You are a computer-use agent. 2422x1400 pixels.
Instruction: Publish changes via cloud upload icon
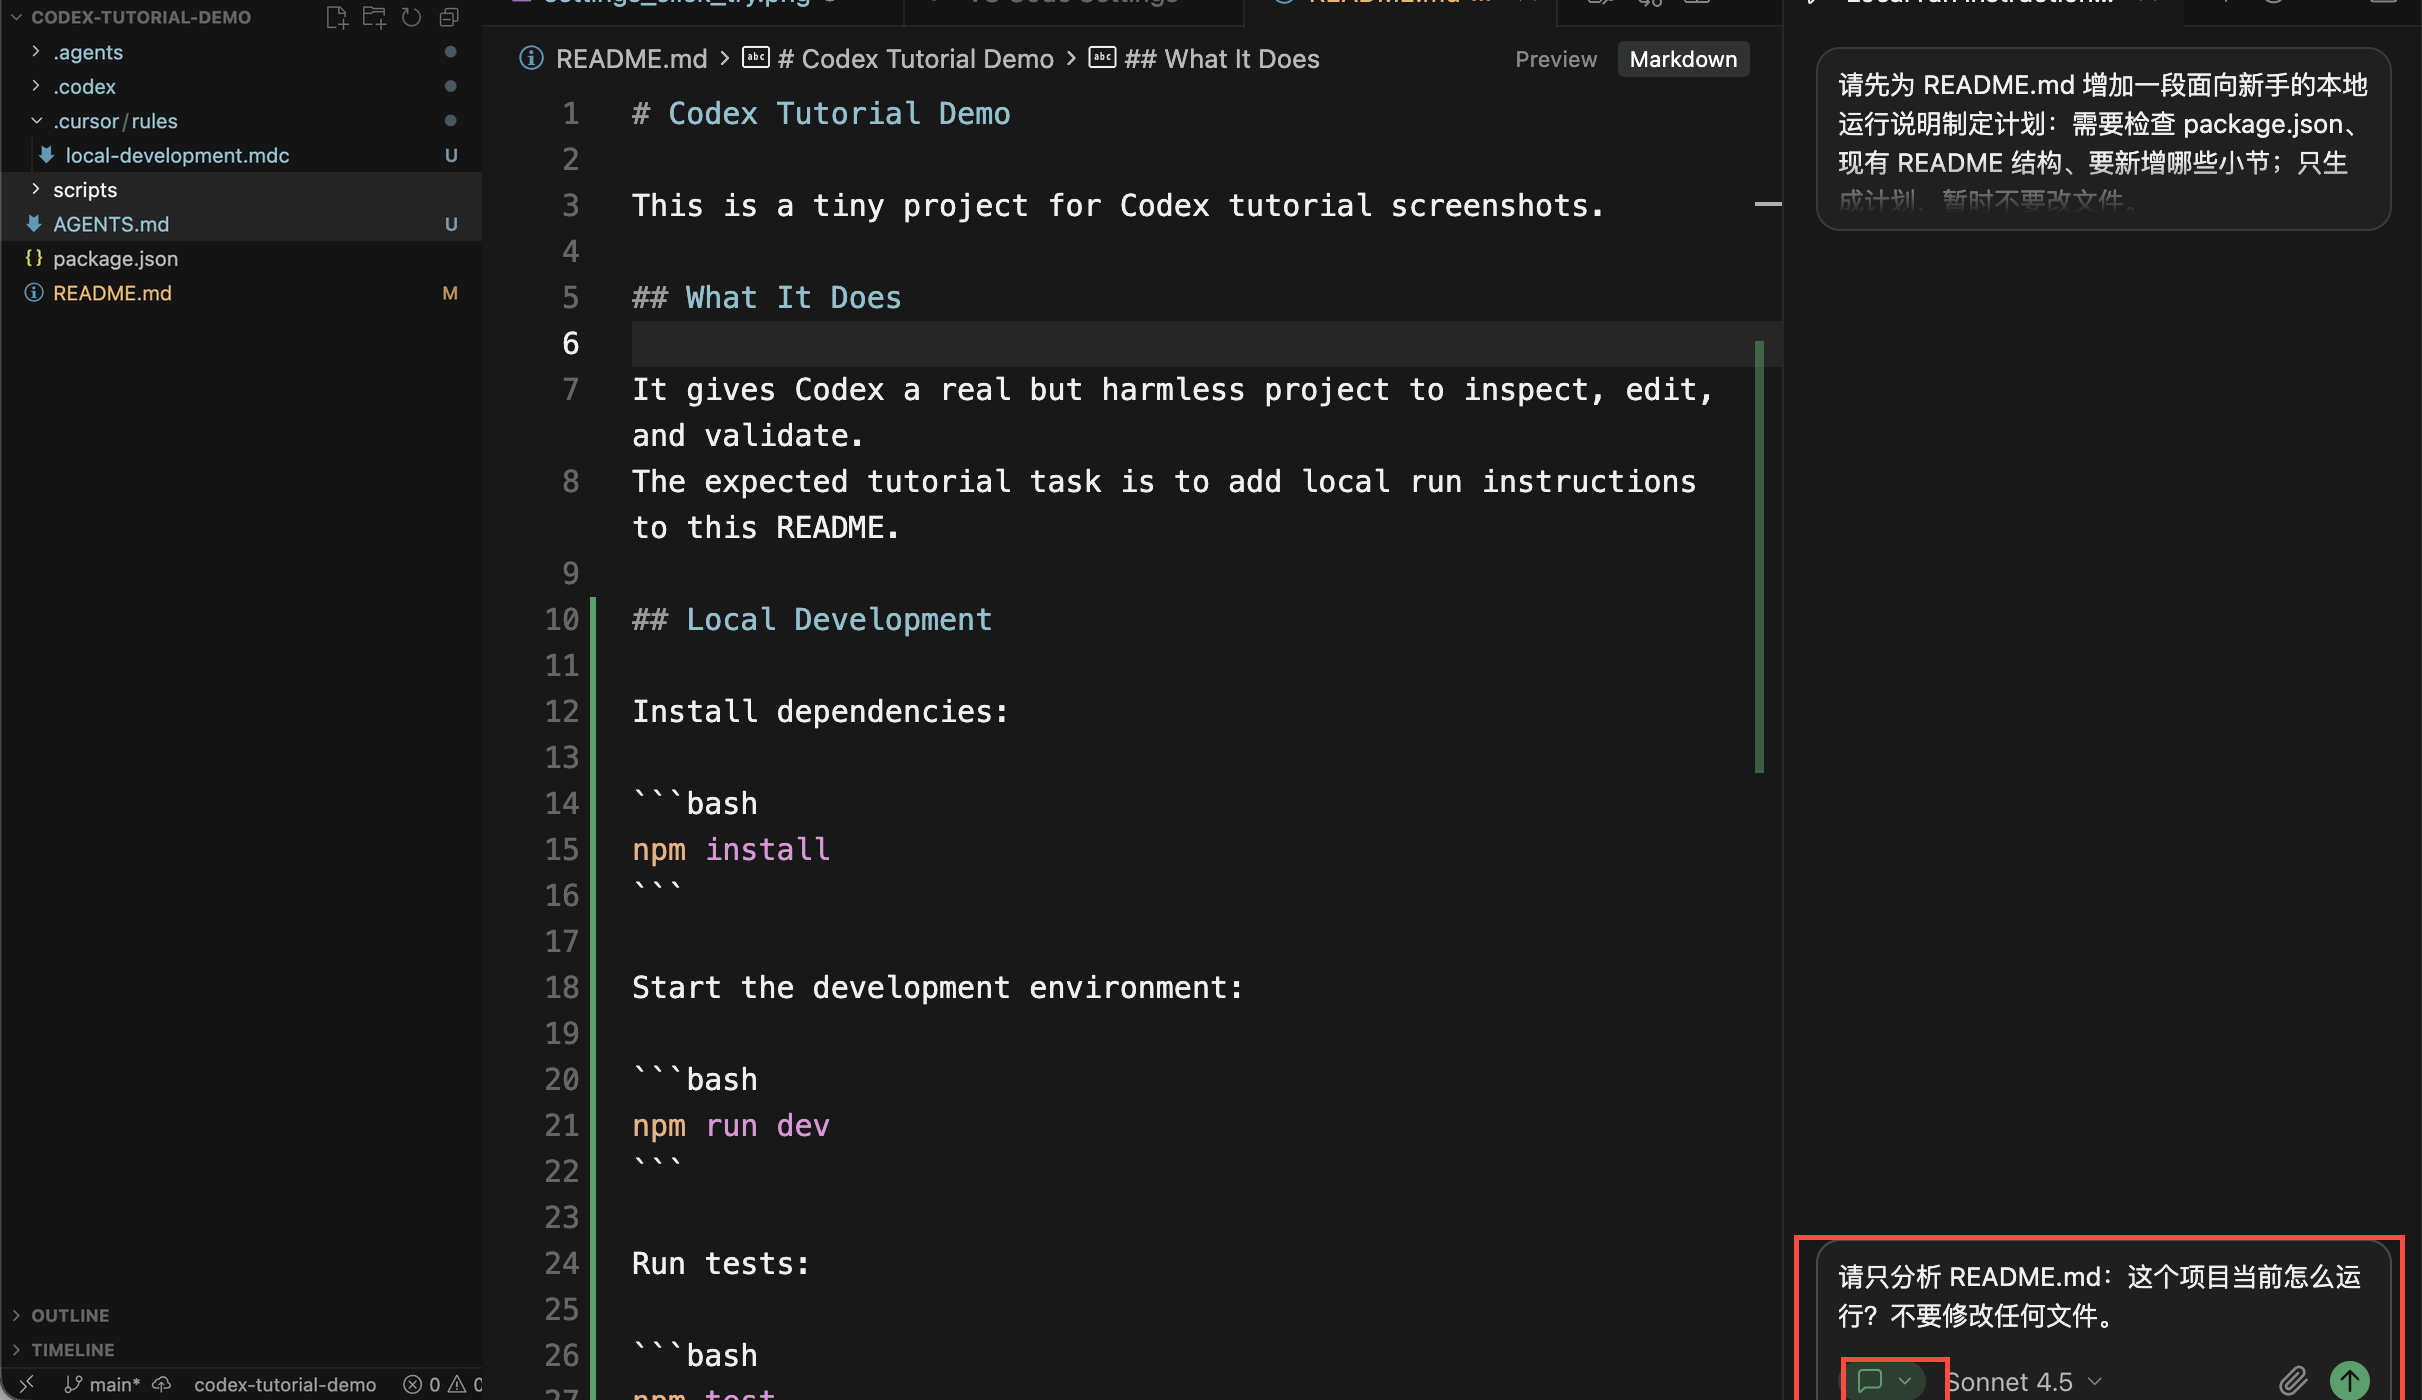tap(162, 1384)
